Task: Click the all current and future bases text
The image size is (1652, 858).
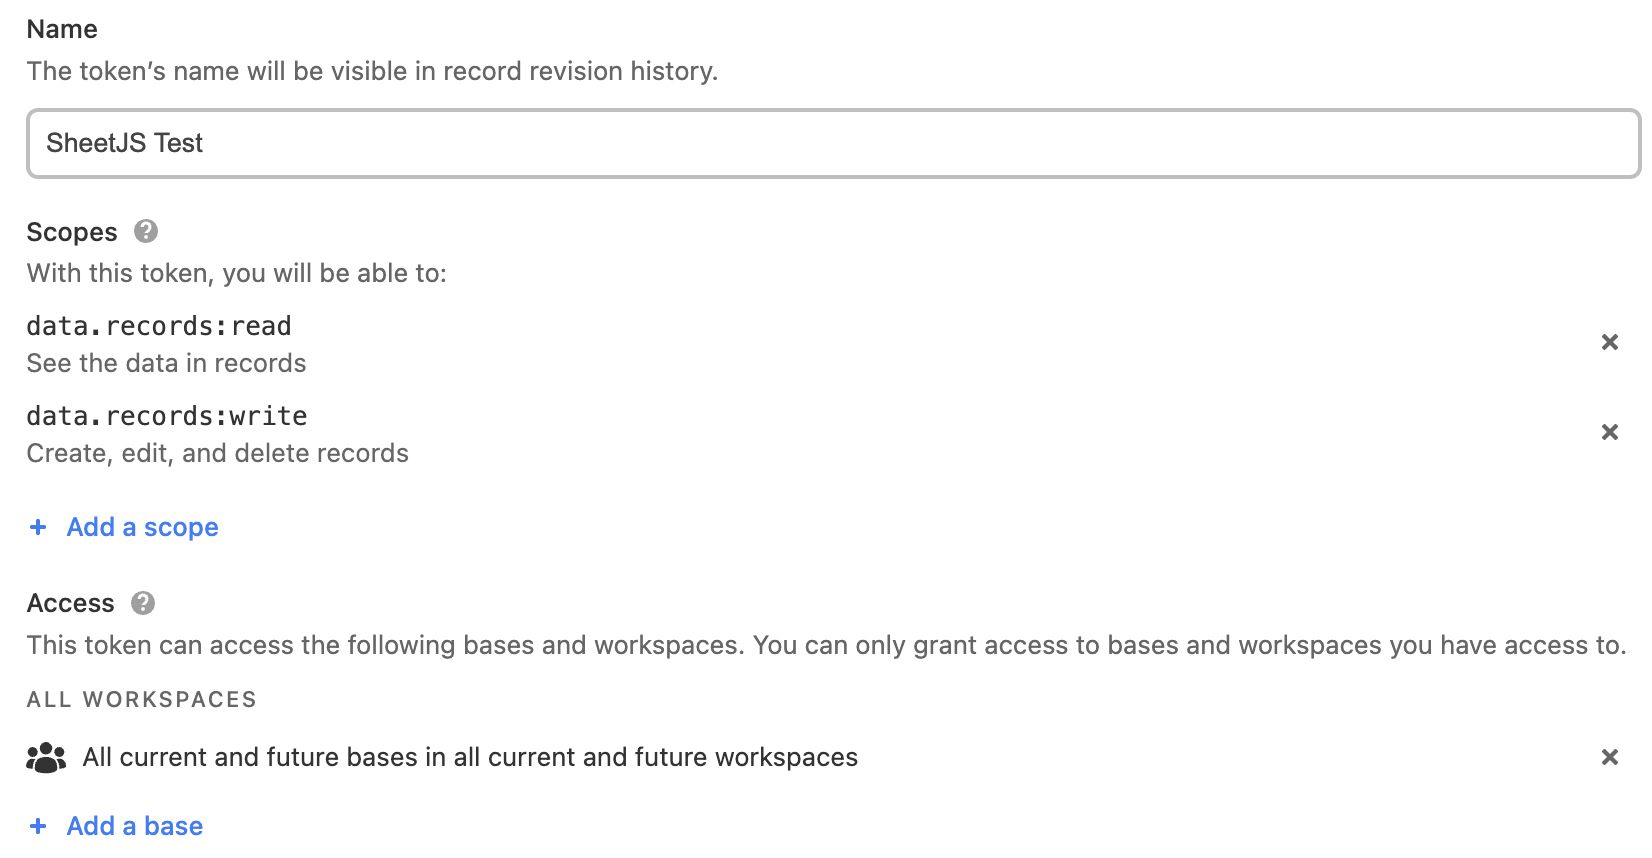Action: coord(470,757)
